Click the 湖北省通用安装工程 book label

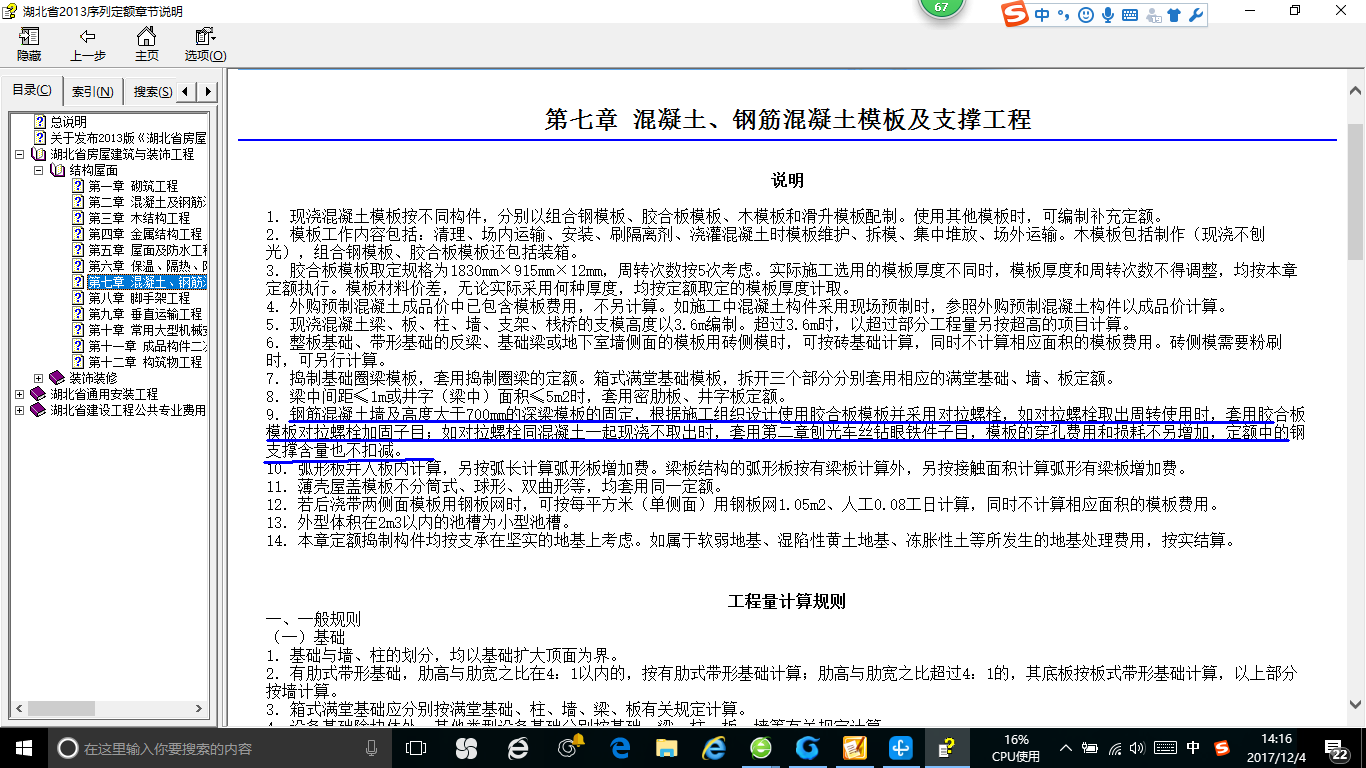click(104, 394)
